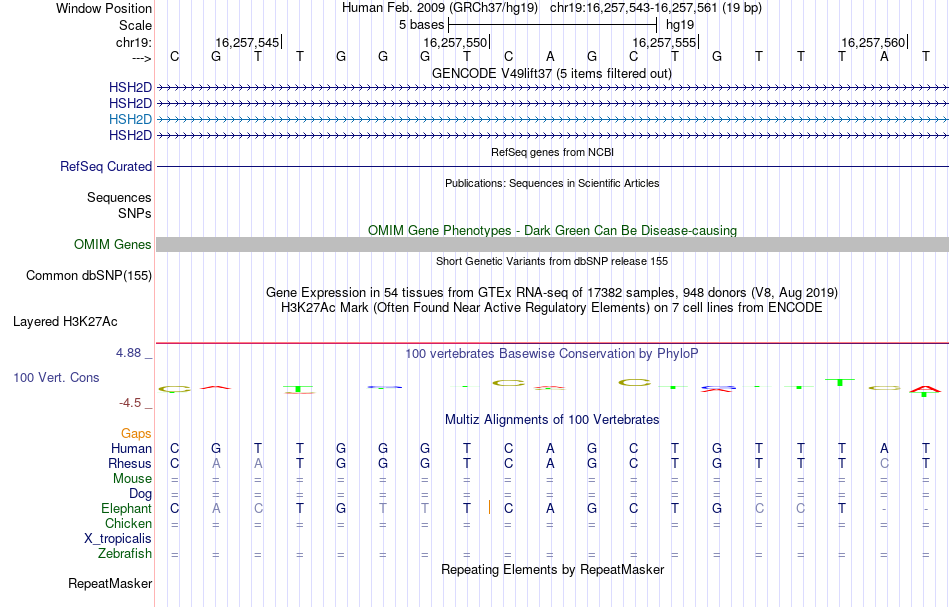Viewport: 950px width, 607px height.
Task: Click the light-blue HSH2D transcript label
Action: [130, 119]
